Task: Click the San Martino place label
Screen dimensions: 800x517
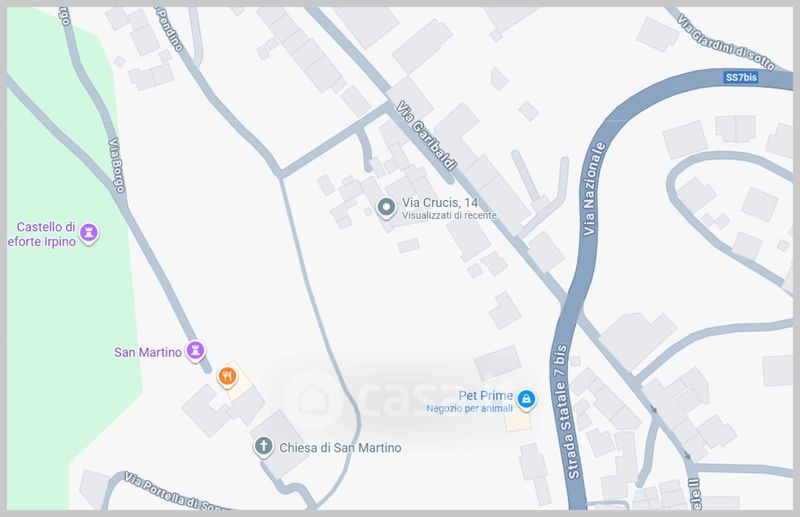Action: click(x=148, y=352)
